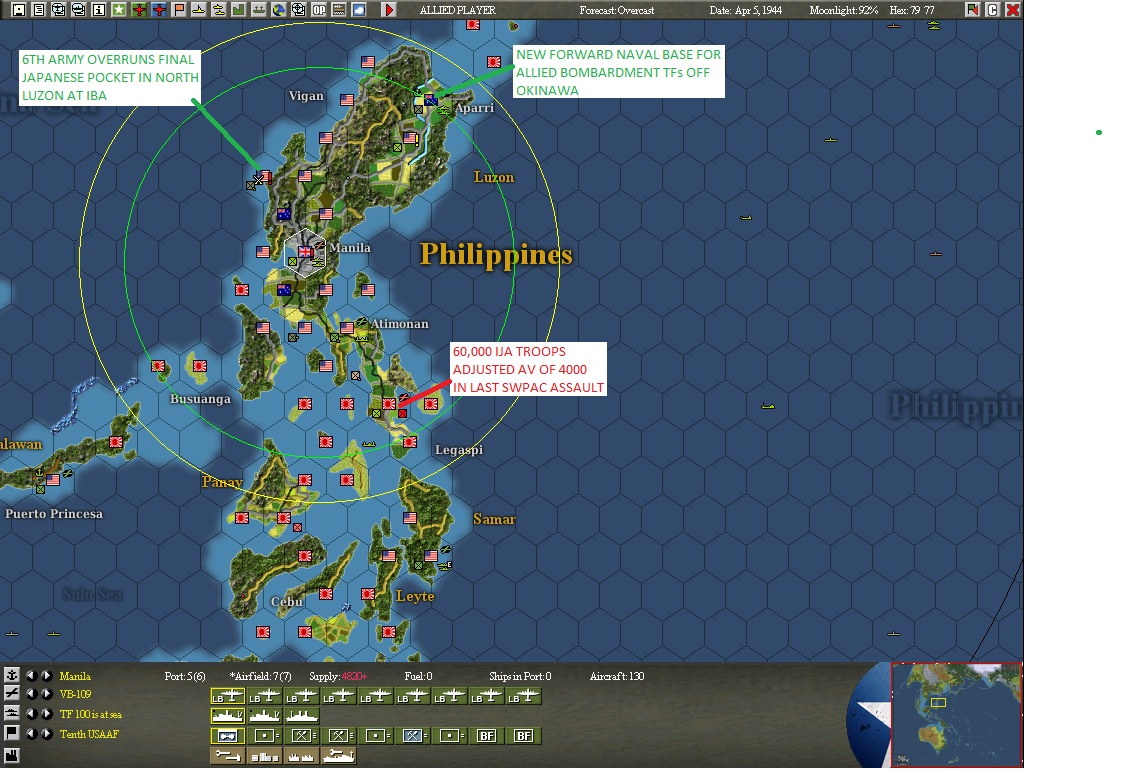Open the OP operations report icon
The image size is (1137, 774).
point(318,10)
